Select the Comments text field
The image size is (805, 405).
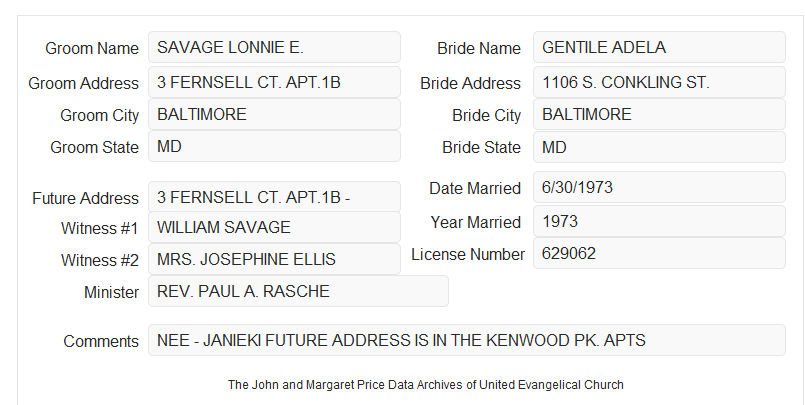[467, 340]
